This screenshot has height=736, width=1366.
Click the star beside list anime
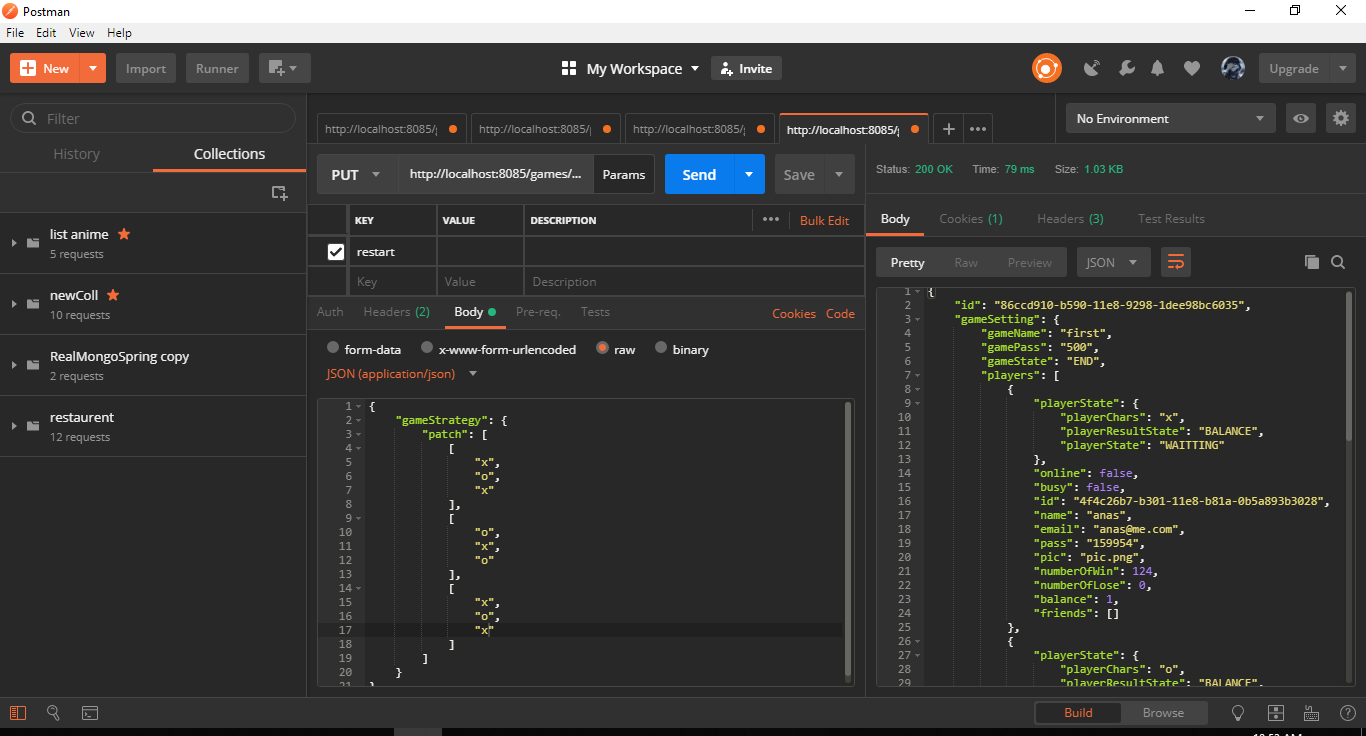click(x=124, y=233)
